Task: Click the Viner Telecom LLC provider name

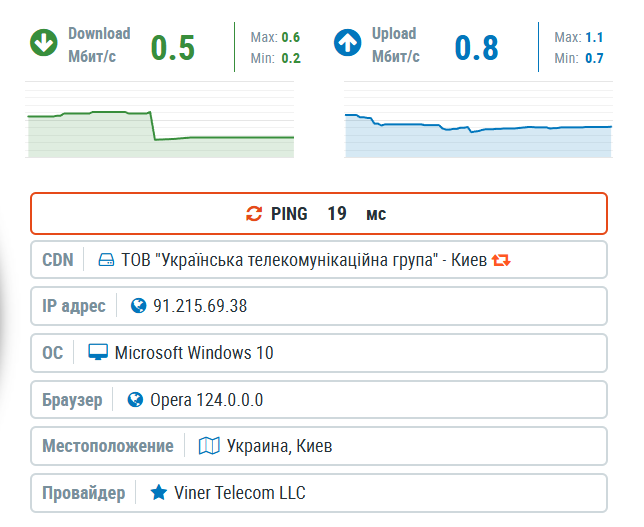Action: (240, 493)
